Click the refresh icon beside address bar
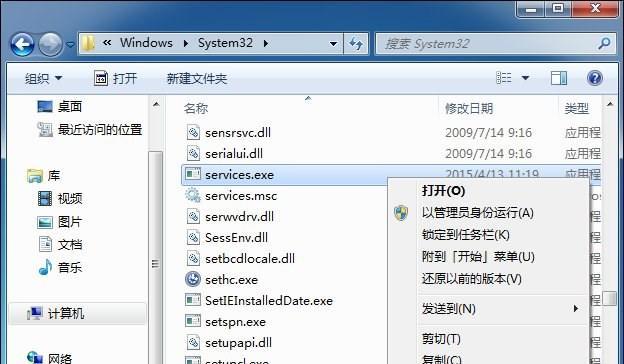Image resolution: width=624 pixels, height=364 pixels. 356,44
